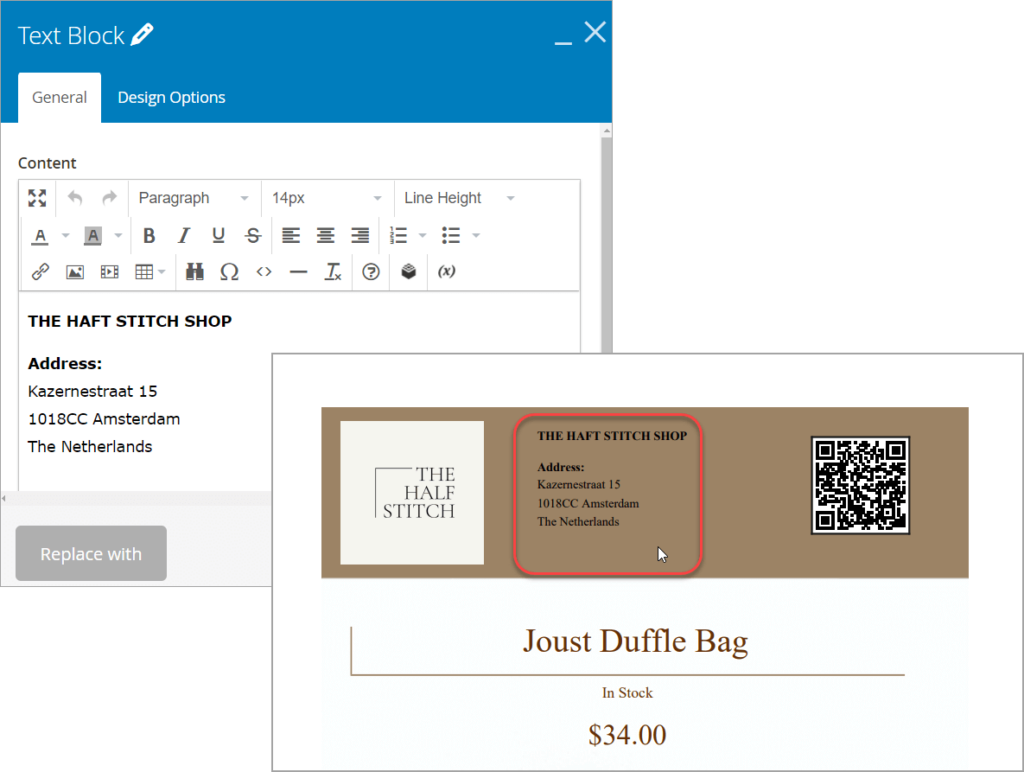
Task: Toggle strikethrough formatting
Action: coord(253,236)
